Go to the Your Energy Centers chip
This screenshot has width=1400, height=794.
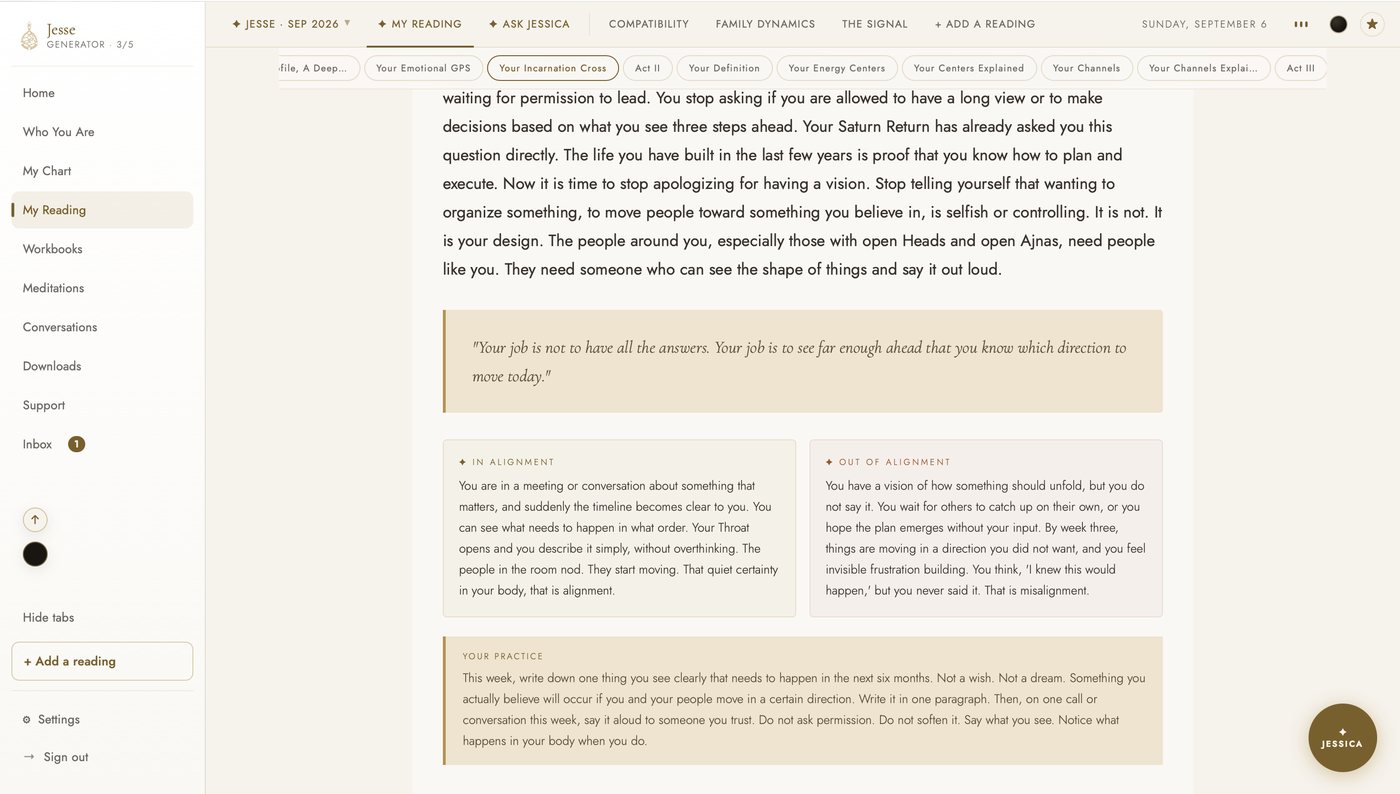tap(837, 68)
